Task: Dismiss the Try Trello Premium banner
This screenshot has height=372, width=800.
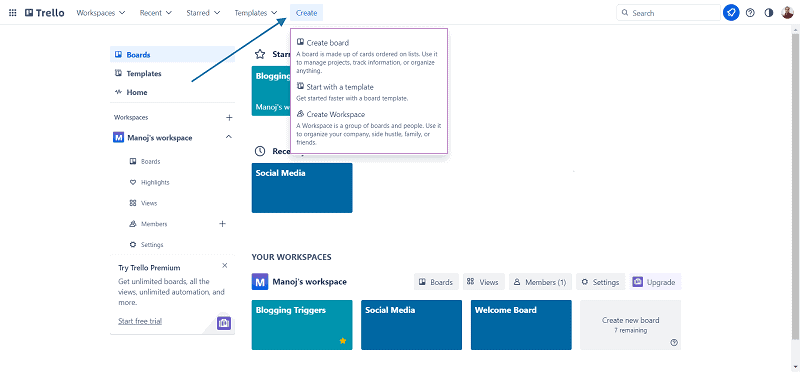Action: tap(225, 266)
